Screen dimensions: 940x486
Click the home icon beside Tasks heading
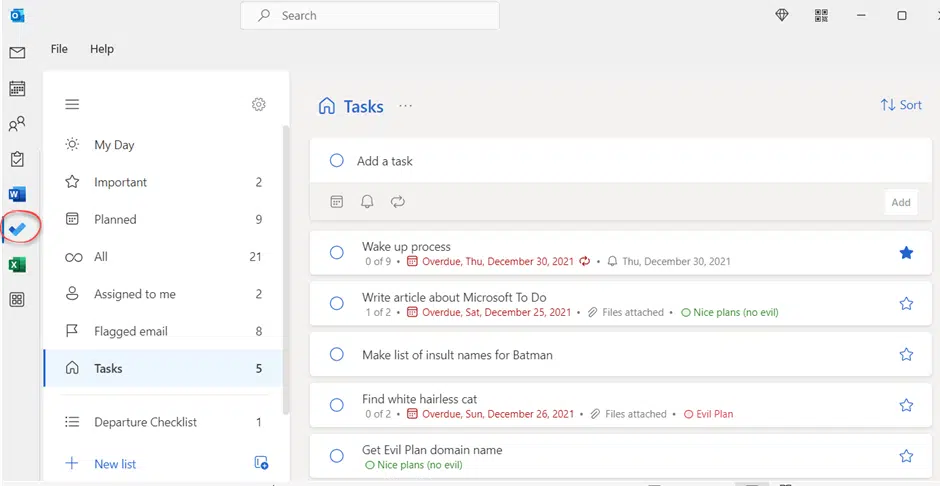click(x=327, y=107)
